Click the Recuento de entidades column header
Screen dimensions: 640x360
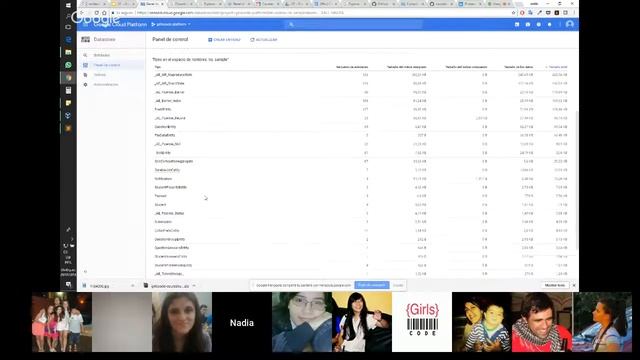point(352,67)
